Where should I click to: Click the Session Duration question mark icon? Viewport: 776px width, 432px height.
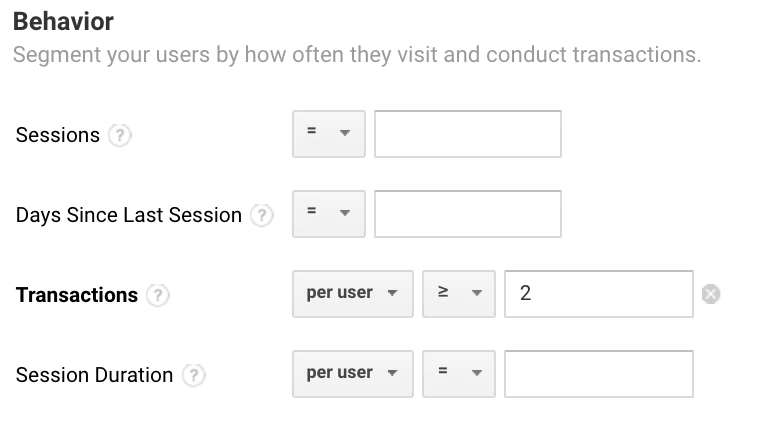tap(194, 375)
